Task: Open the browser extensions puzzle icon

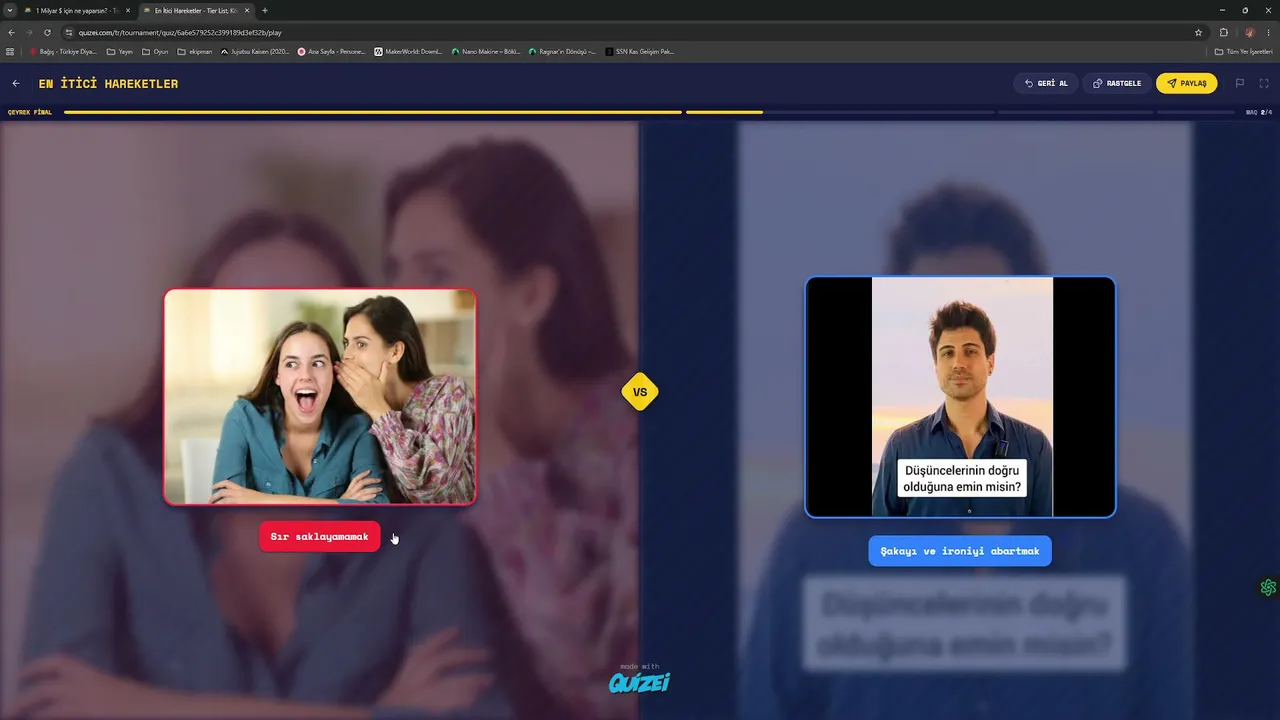Action: (1223, 32)
